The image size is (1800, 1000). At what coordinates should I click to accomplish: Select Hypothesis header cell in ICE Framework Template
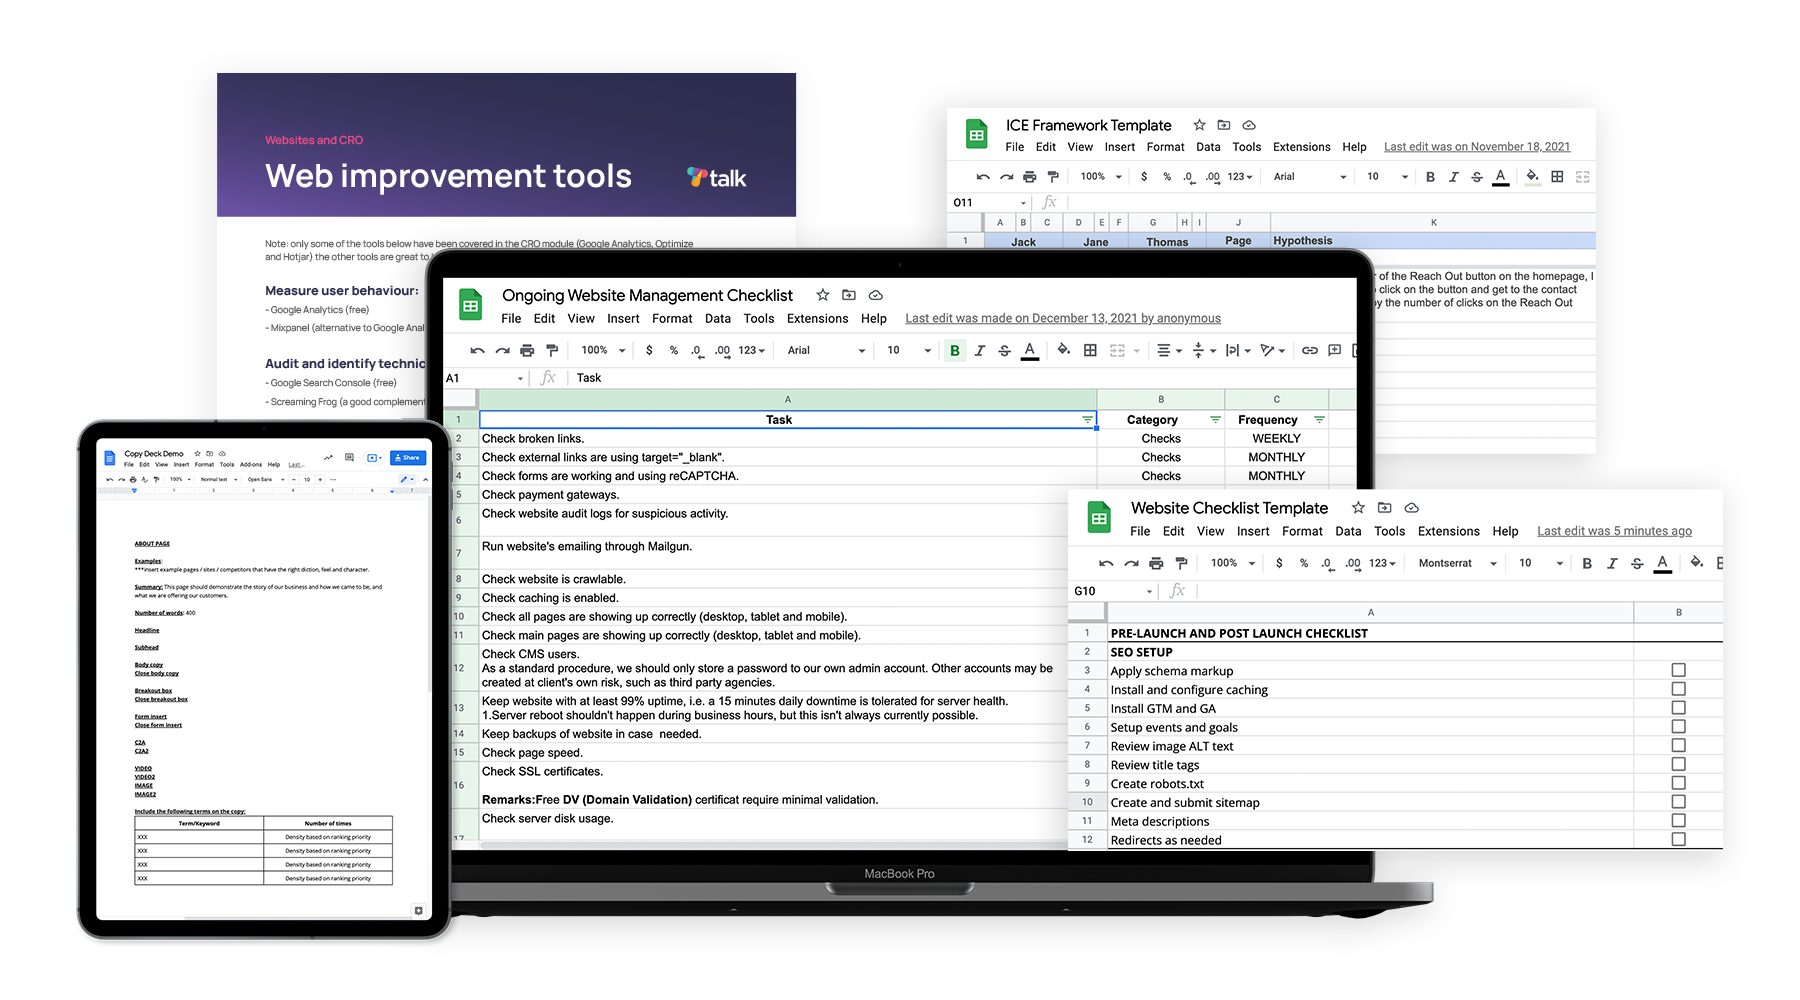click(x=1432, y=241)
